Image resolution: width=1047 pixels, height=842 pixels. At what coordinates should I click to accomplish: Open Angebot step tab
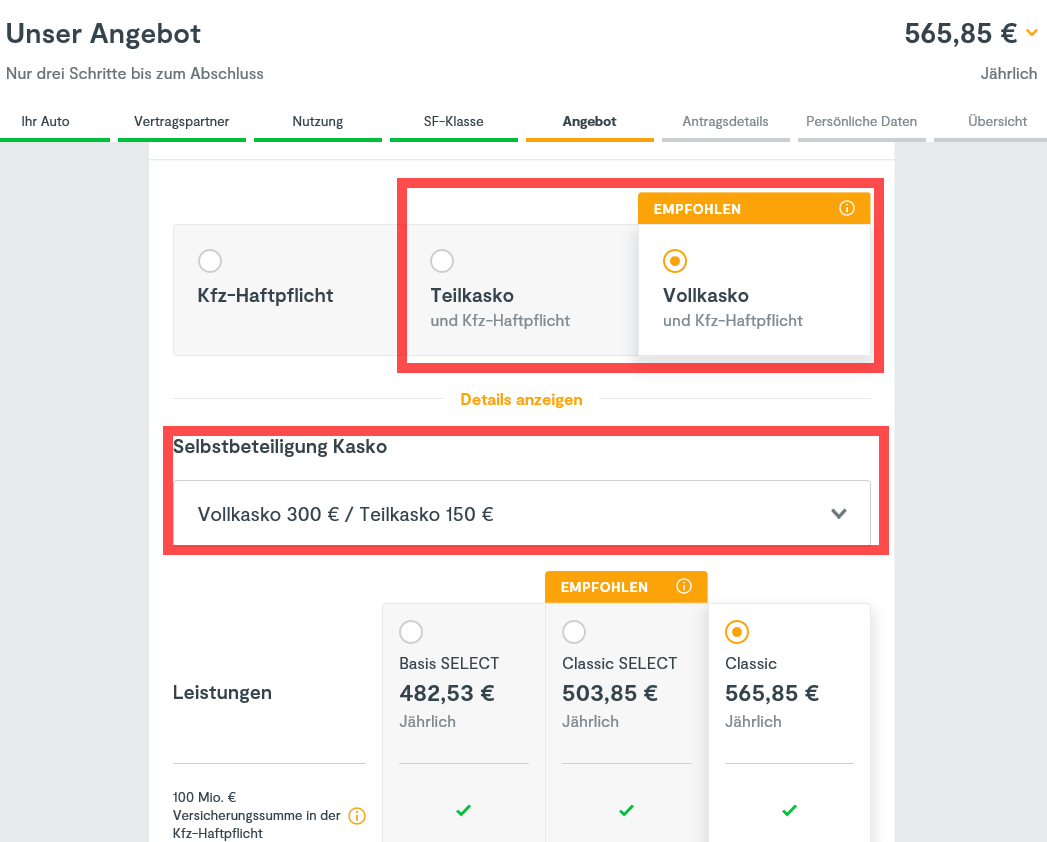click(x=590, y=122)
